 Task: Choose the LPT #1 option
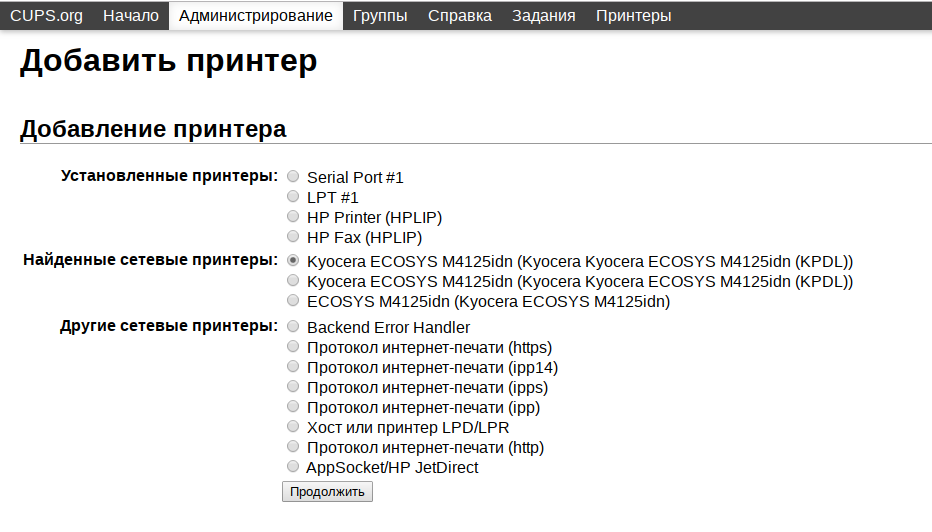point(293,196)
